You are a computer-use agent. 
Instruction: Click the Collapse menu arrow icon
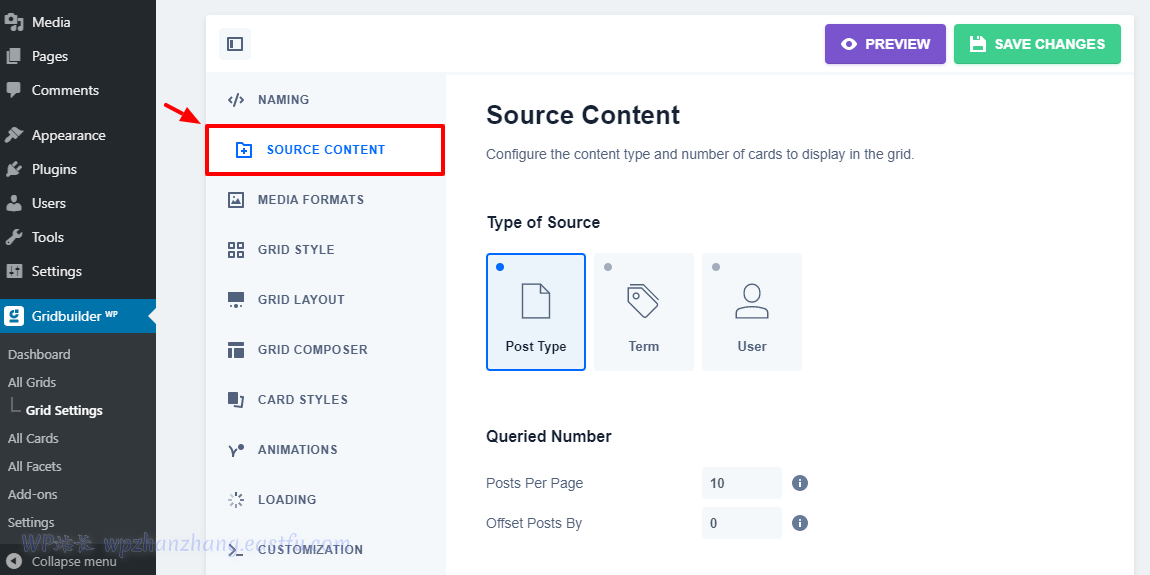click(x=15, y=561)
